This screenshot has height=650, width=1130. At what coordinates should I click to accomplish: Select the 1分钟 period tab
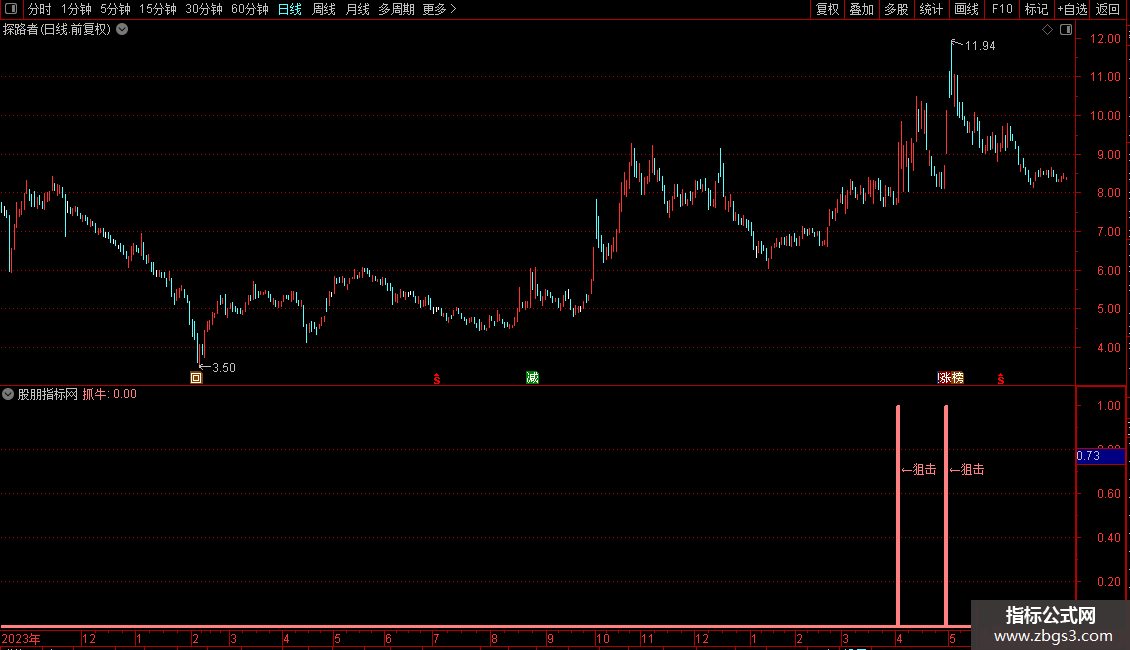click(x=76, y=9)
